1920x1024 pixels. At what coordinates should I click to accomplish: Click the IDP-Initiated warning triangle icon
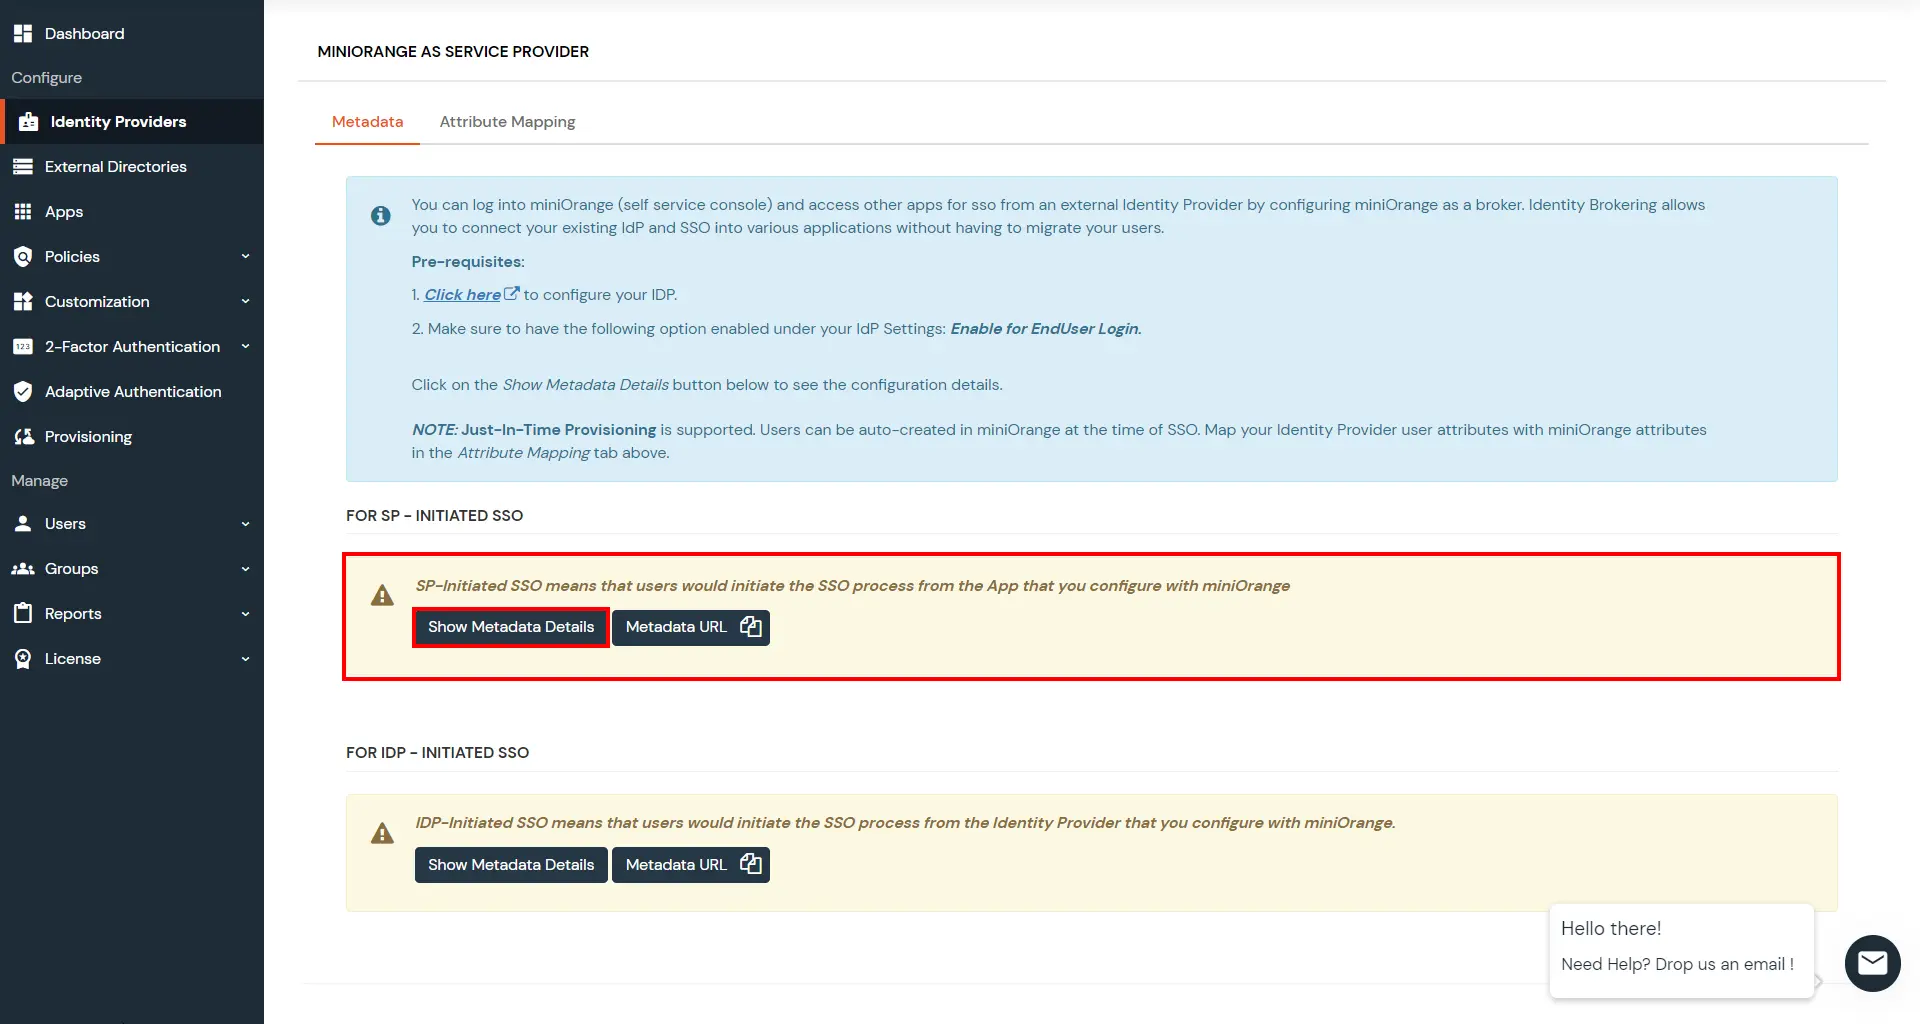(382, 833)
